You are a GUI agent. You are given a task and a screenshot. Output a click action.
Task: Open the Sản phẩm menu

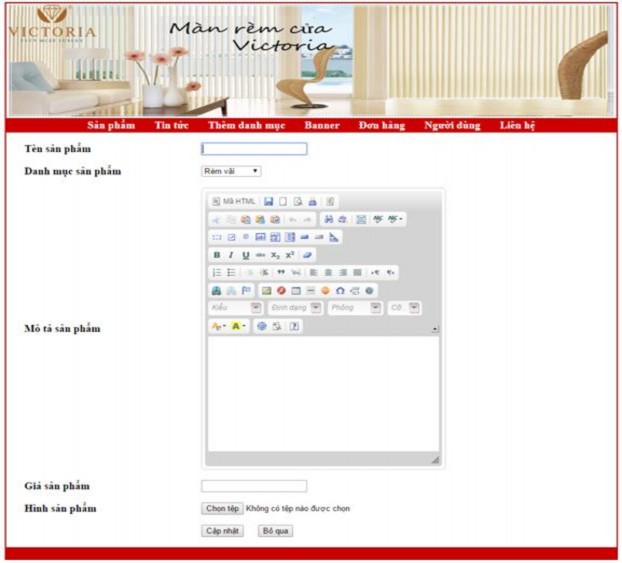tap(110, 126)
